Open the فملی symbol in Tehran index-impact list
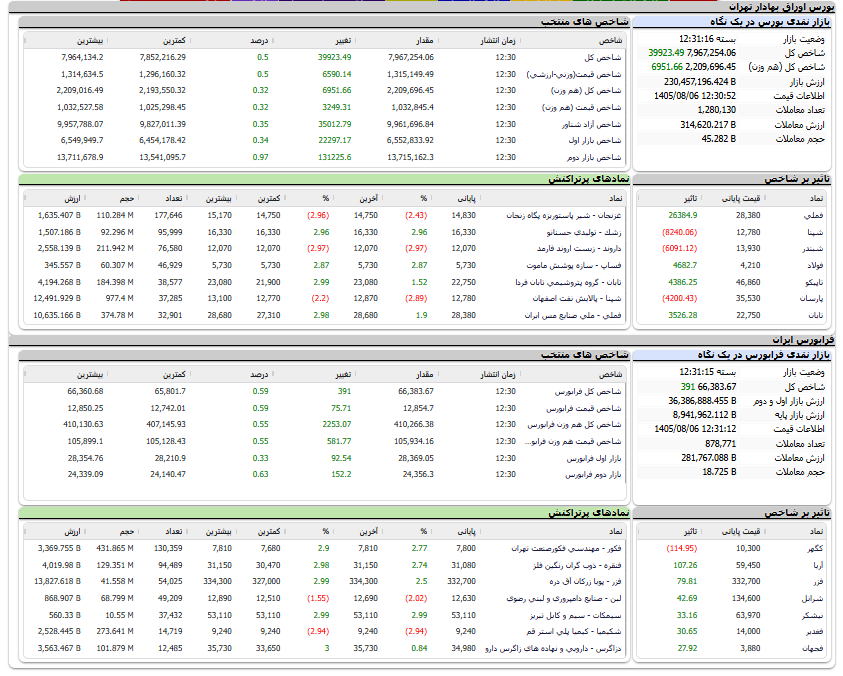The image size is (843, 676). (816, 216)
